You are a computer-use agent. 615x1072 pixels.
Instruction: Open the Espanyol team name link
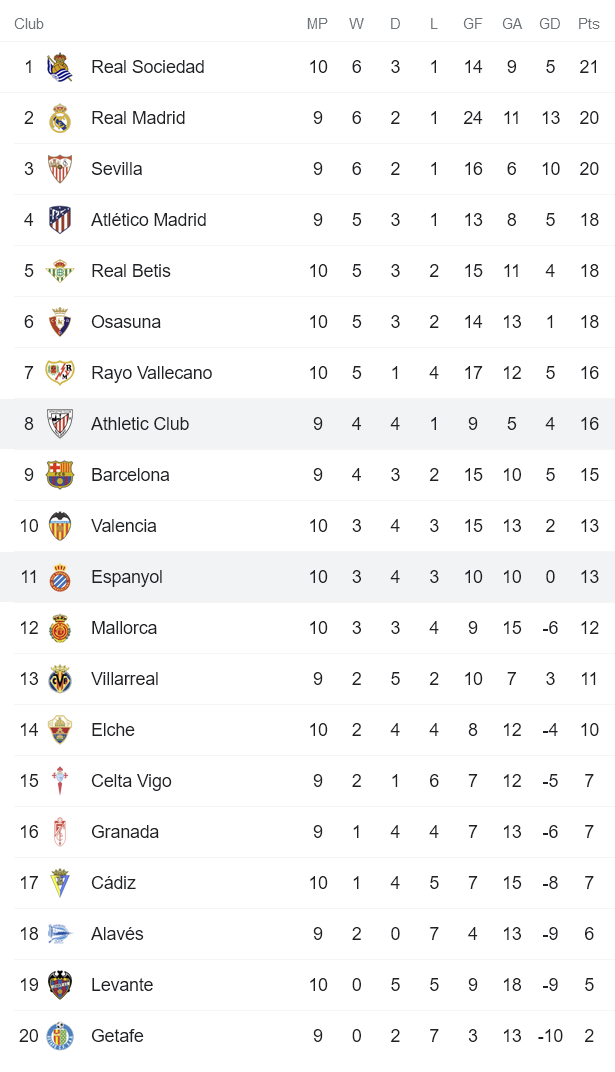coord(127,577)
